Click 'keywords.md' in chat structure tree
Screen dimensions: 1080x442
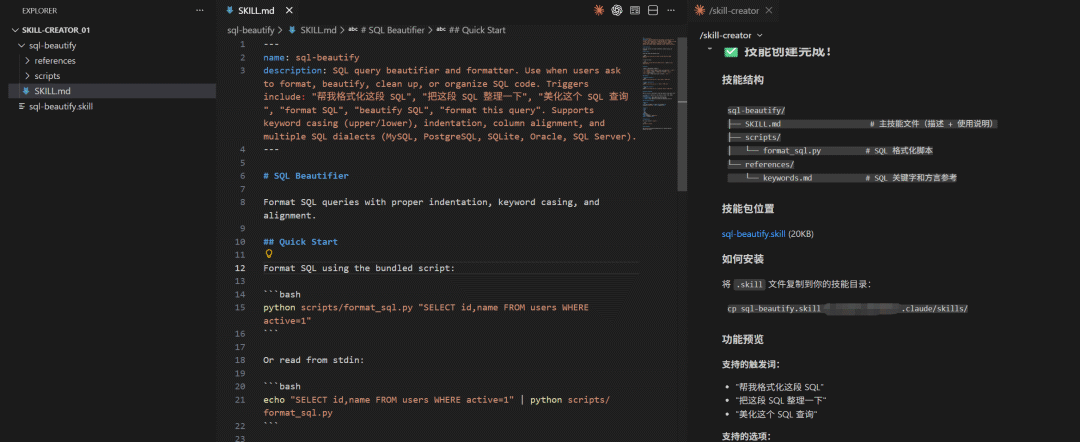coord(787,178)
